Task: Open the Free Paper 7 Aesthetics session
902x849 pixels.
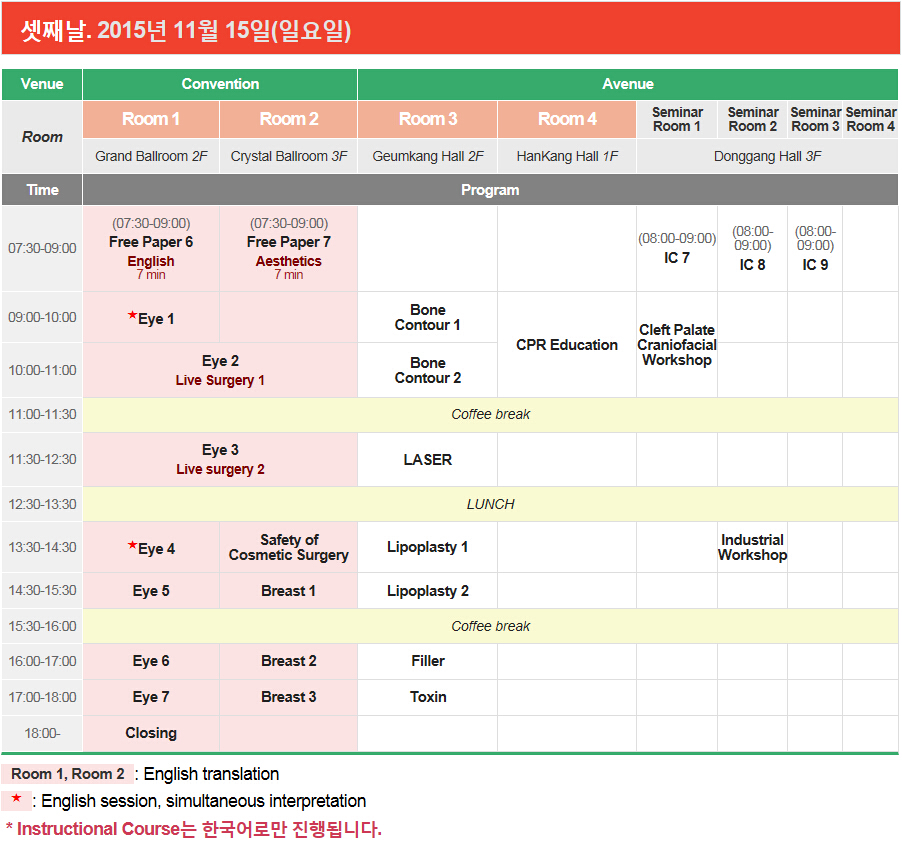Action: pos(288,248)
